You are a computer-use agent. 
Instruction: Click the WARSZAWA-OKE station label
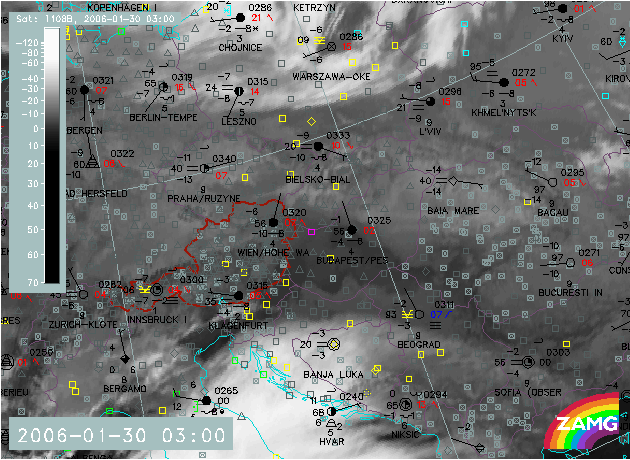pyautogui.click(x=331, y=76)
